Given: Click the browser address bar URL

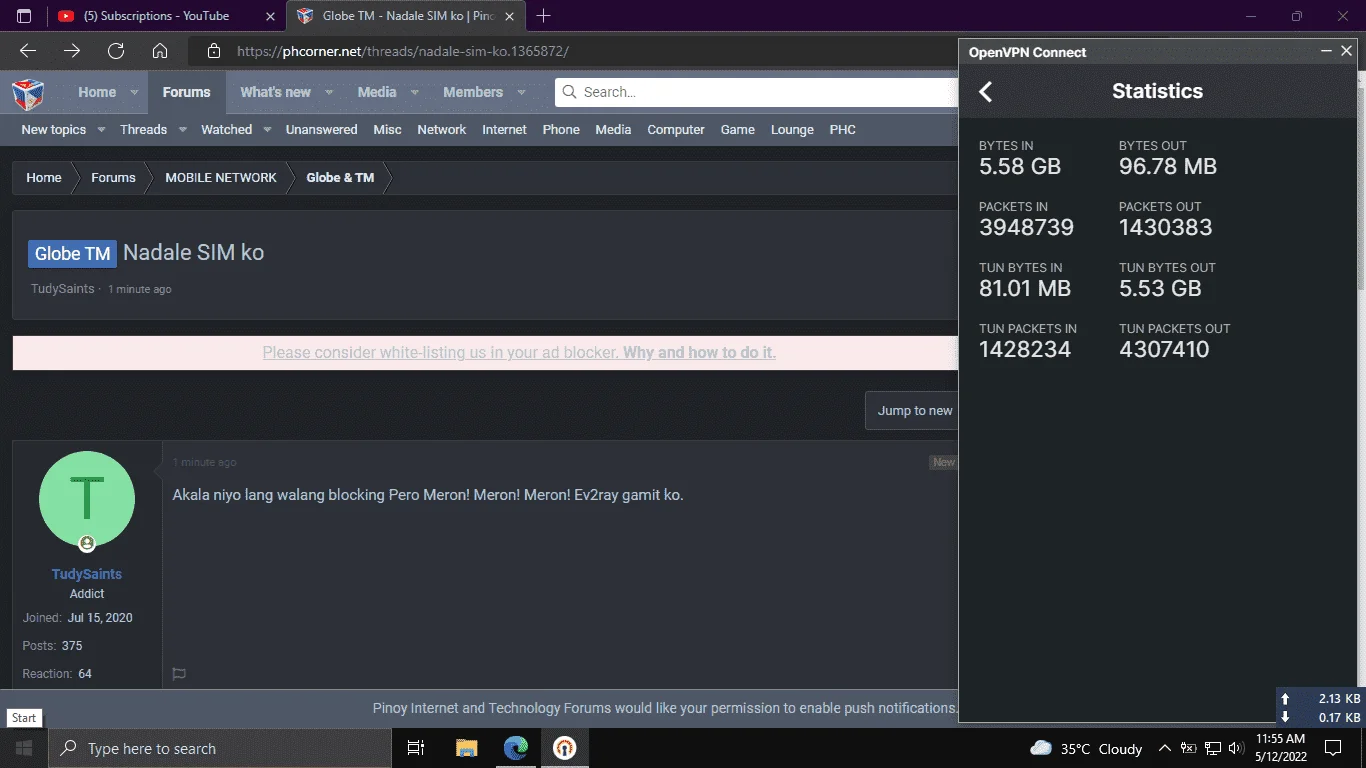Looking at the screenshot, I should (x=403, y=51).
